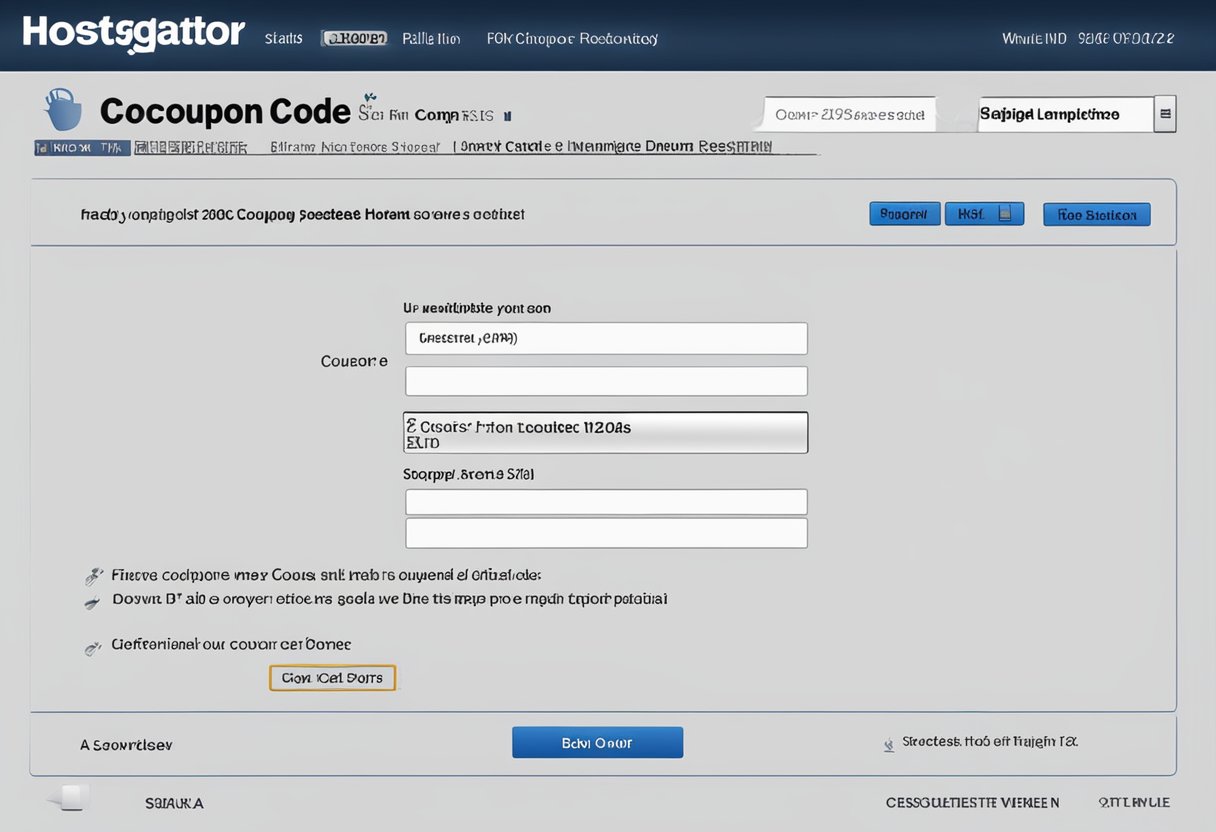1216x832 pixels.
Task: Click the Hostsgattor logo in the header
Action: tap(133, 34)
